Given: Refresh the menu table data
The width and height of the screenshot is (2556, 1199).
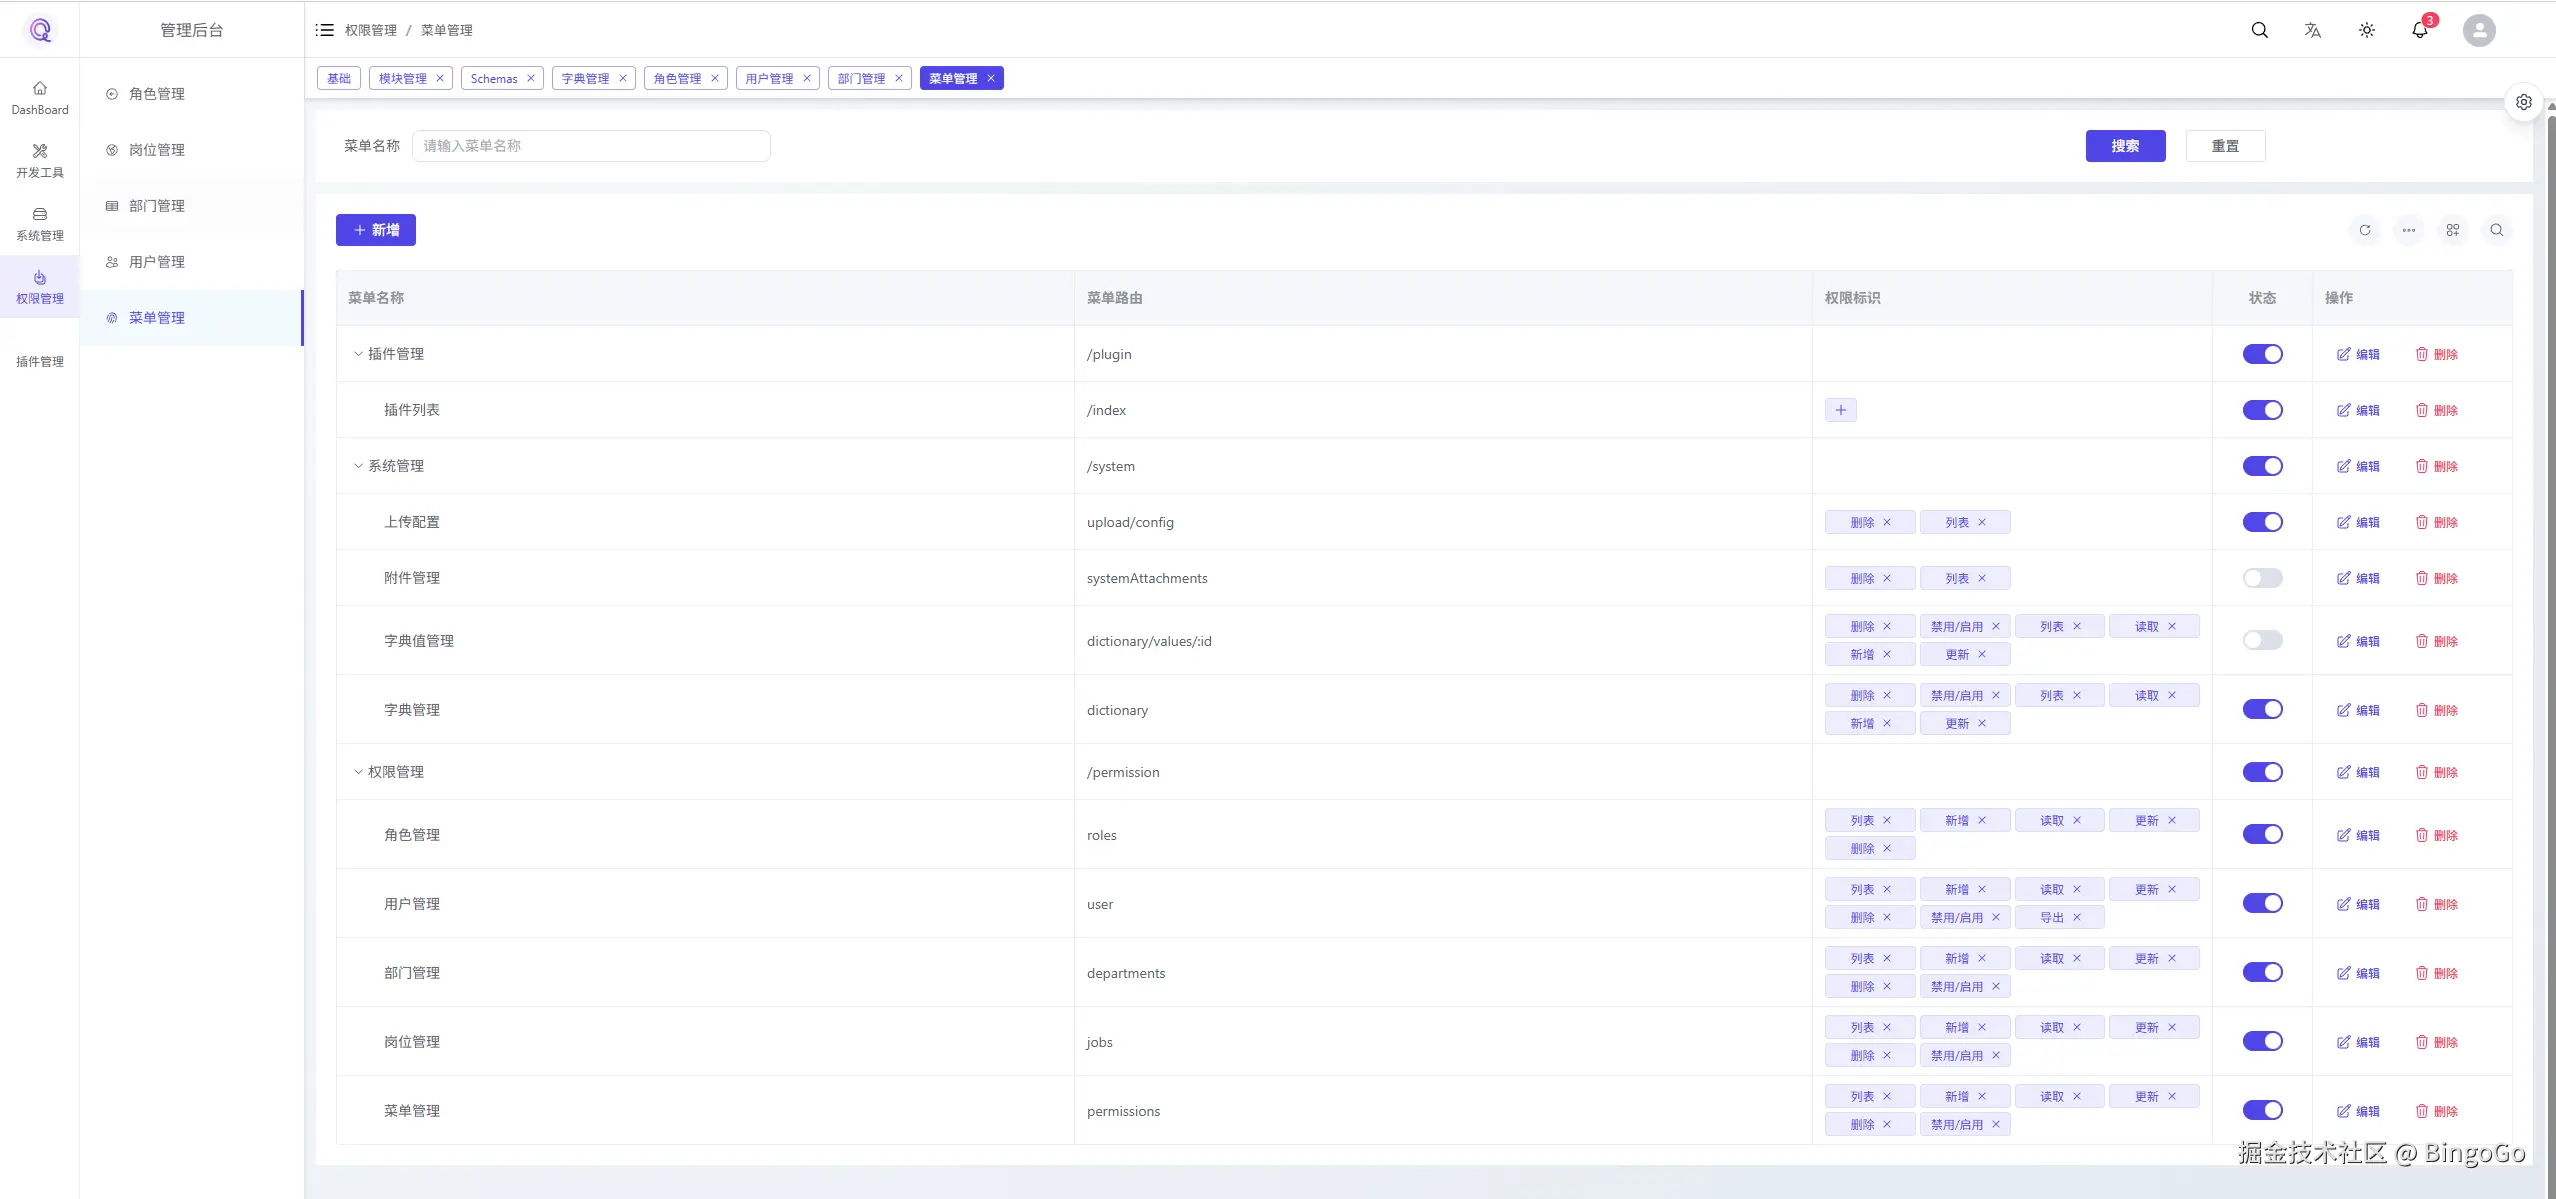Looking at the screenshot, I should [x=2365, y=230].
